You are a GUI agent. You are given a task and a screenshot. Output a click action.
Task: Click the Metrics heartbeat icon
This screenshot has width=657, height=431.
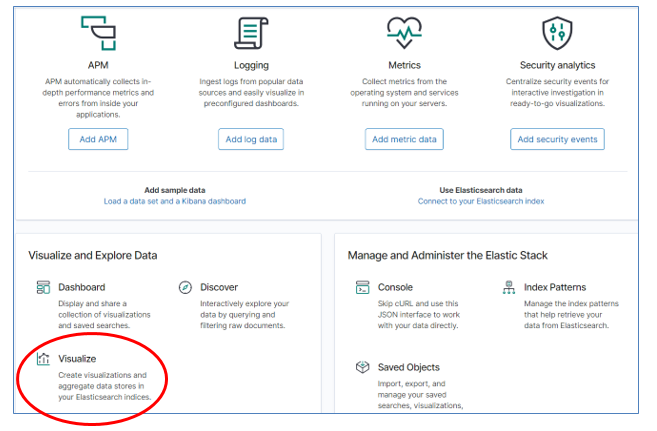click(404, 33)
